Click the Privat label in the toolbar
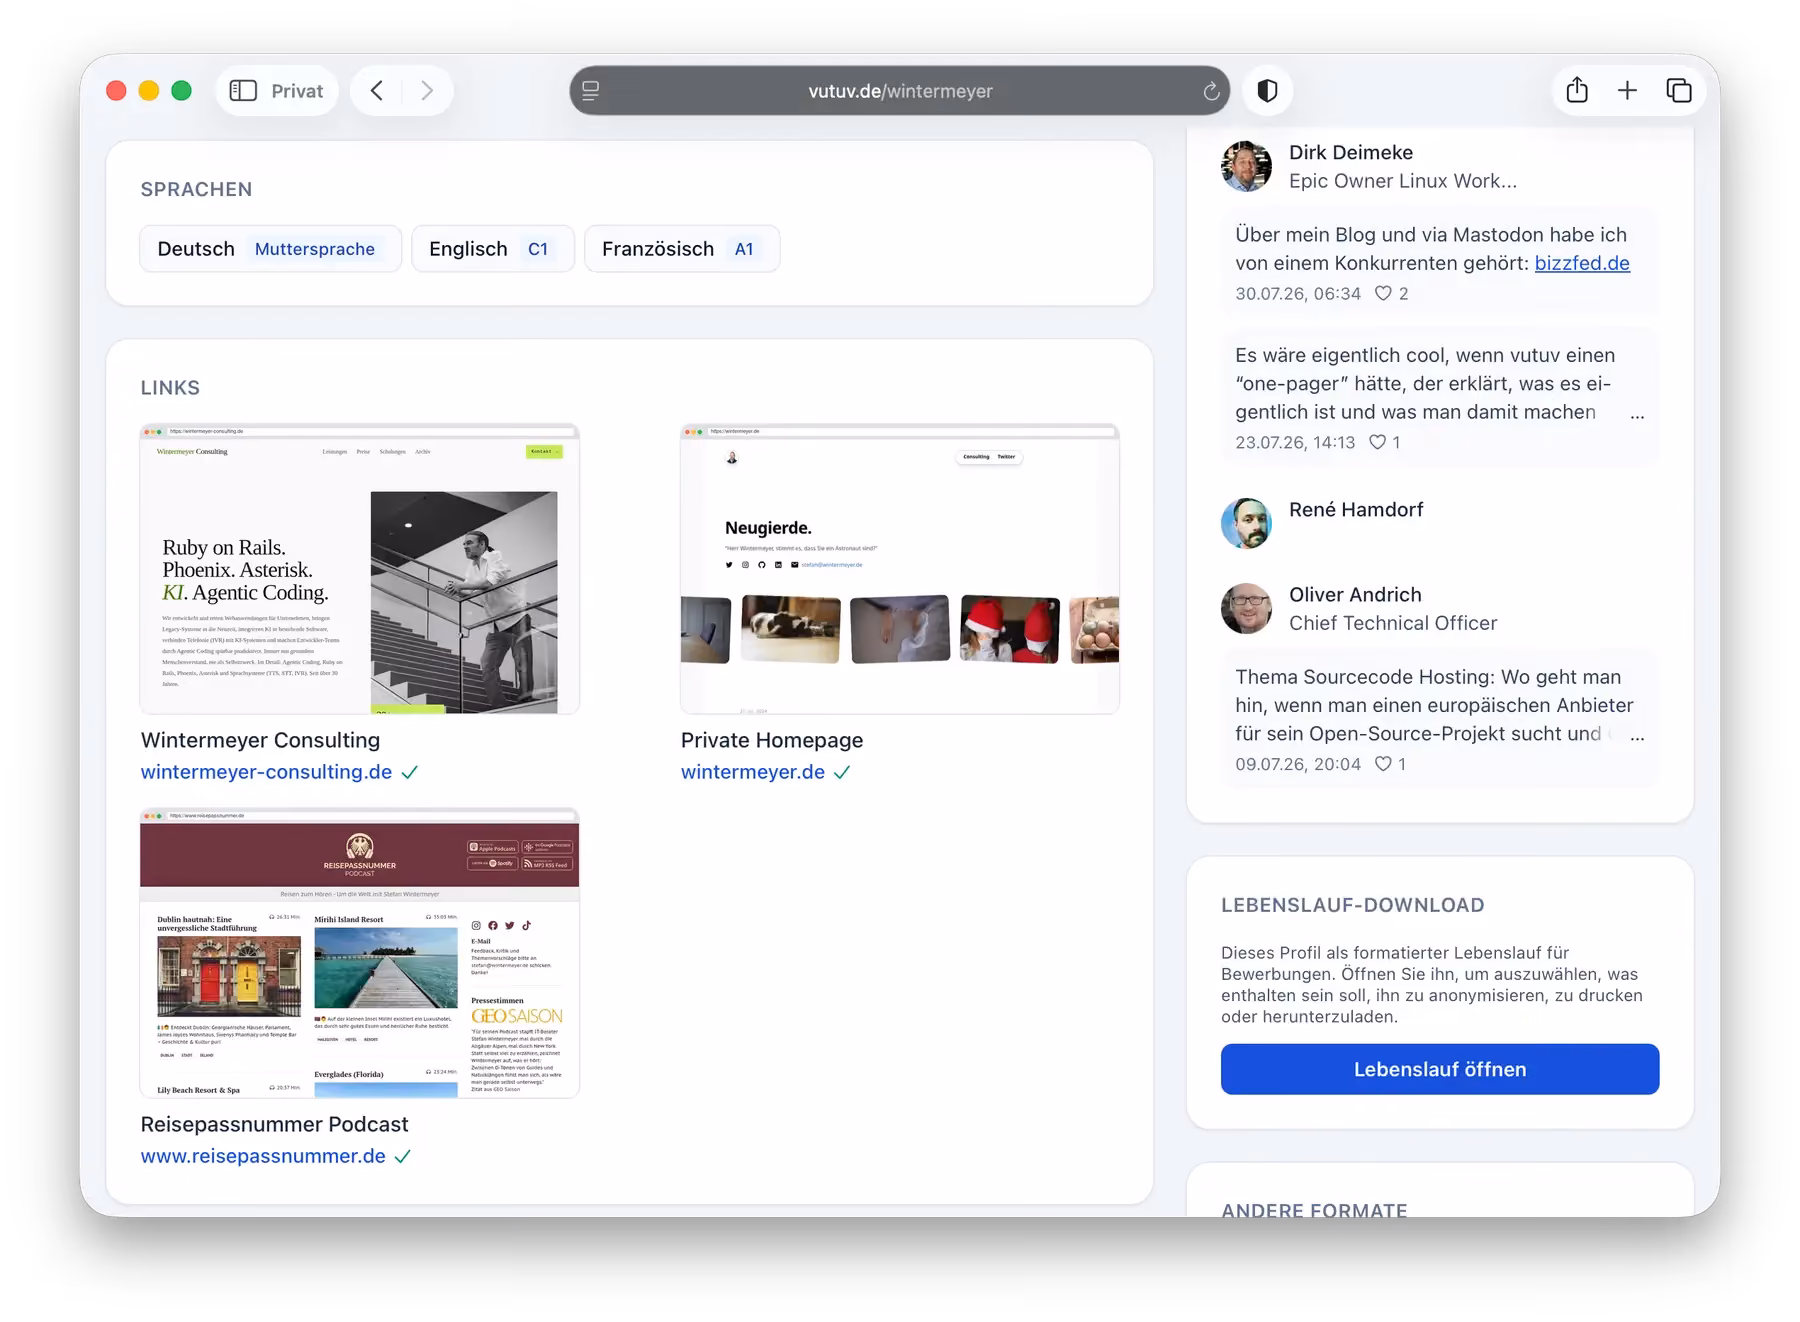The width and height of the screenshot is (1800, 1322). (x=297, y=91)
